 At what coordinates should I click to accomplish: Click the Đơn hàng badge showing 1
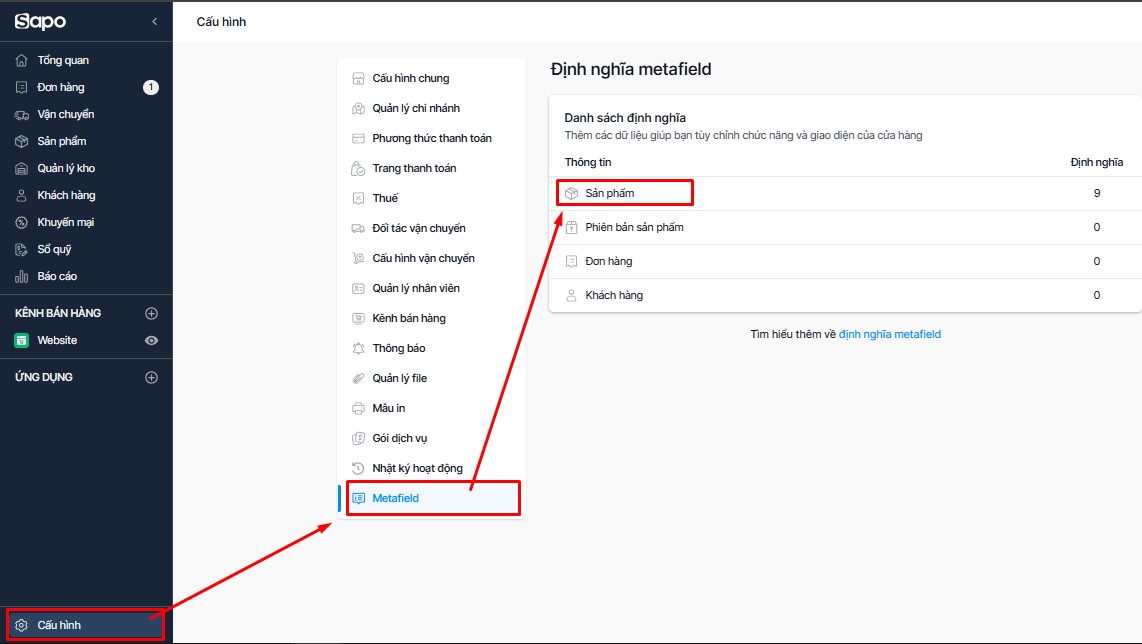pyautogui.click(x=151, y=87)
